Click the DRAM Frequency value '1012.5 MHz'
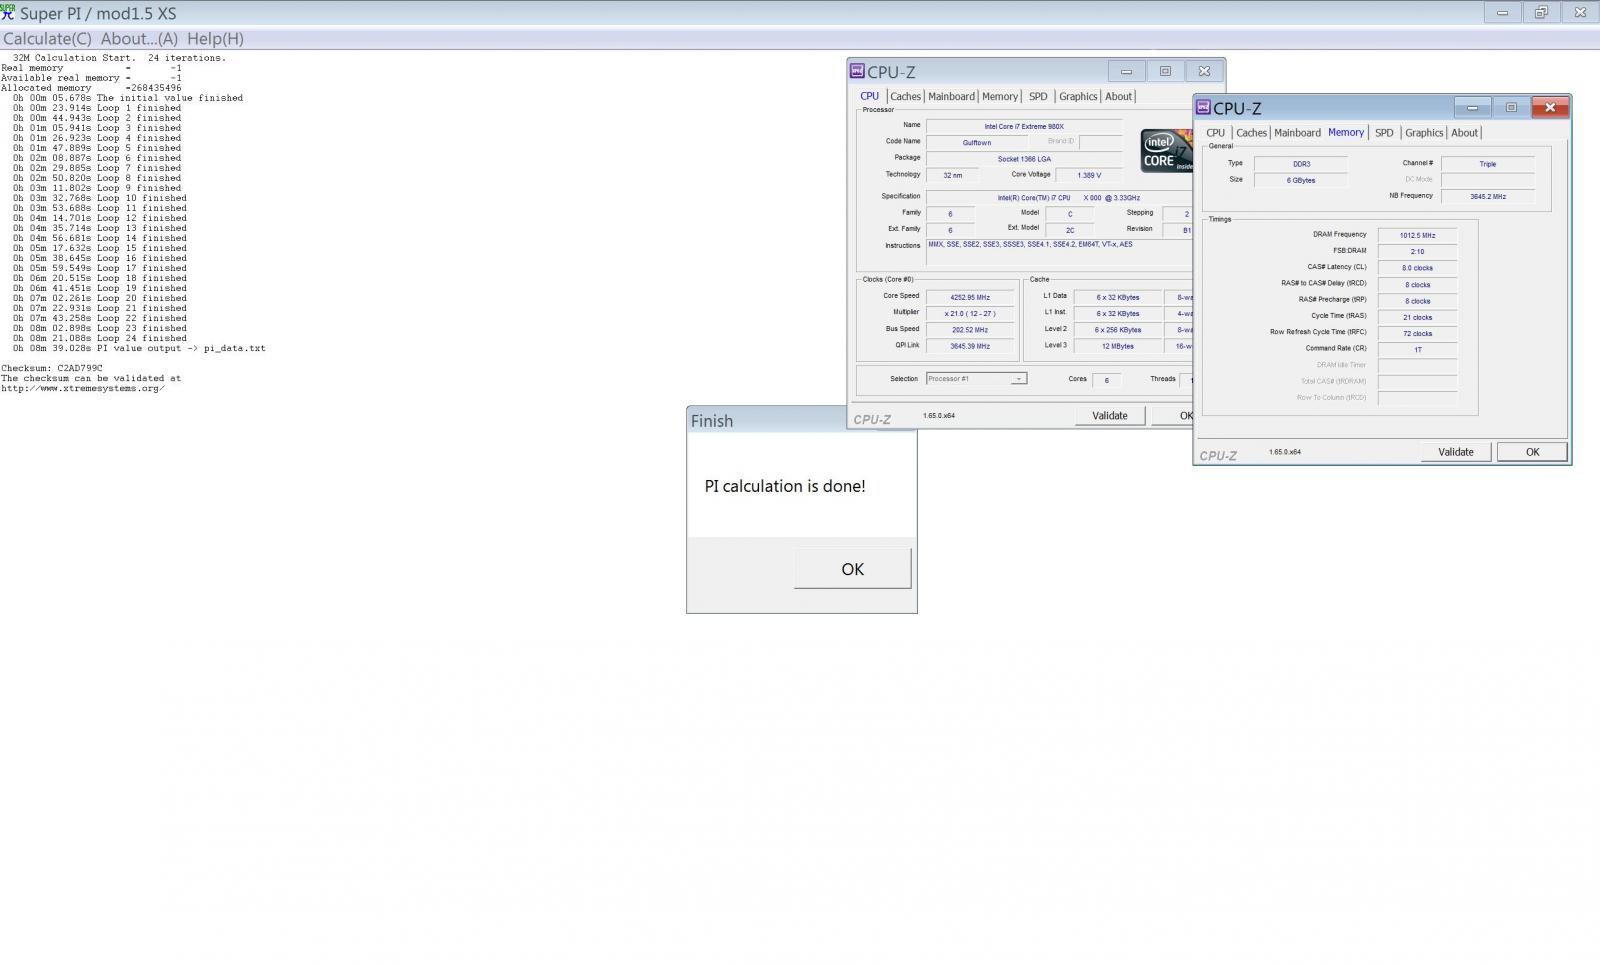 coord(1417,235)
